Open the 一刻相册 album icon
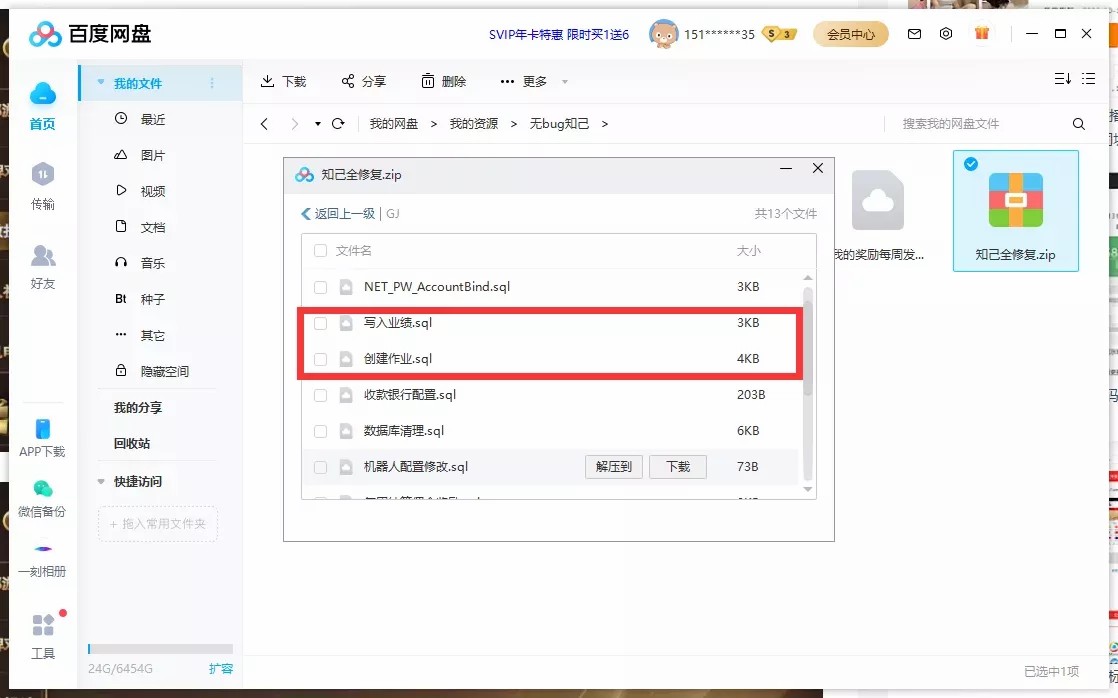Screen dimensions: 1118x698 click(43, 549)
